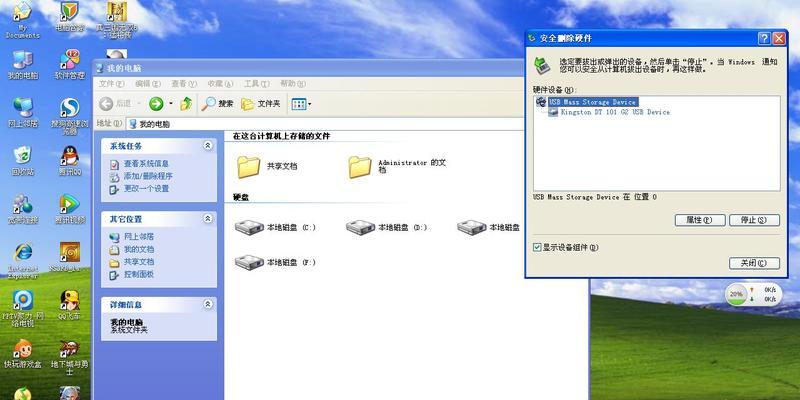Open the 编辑 menu
This screenshot has height=400, width=800.
[148, 84]
